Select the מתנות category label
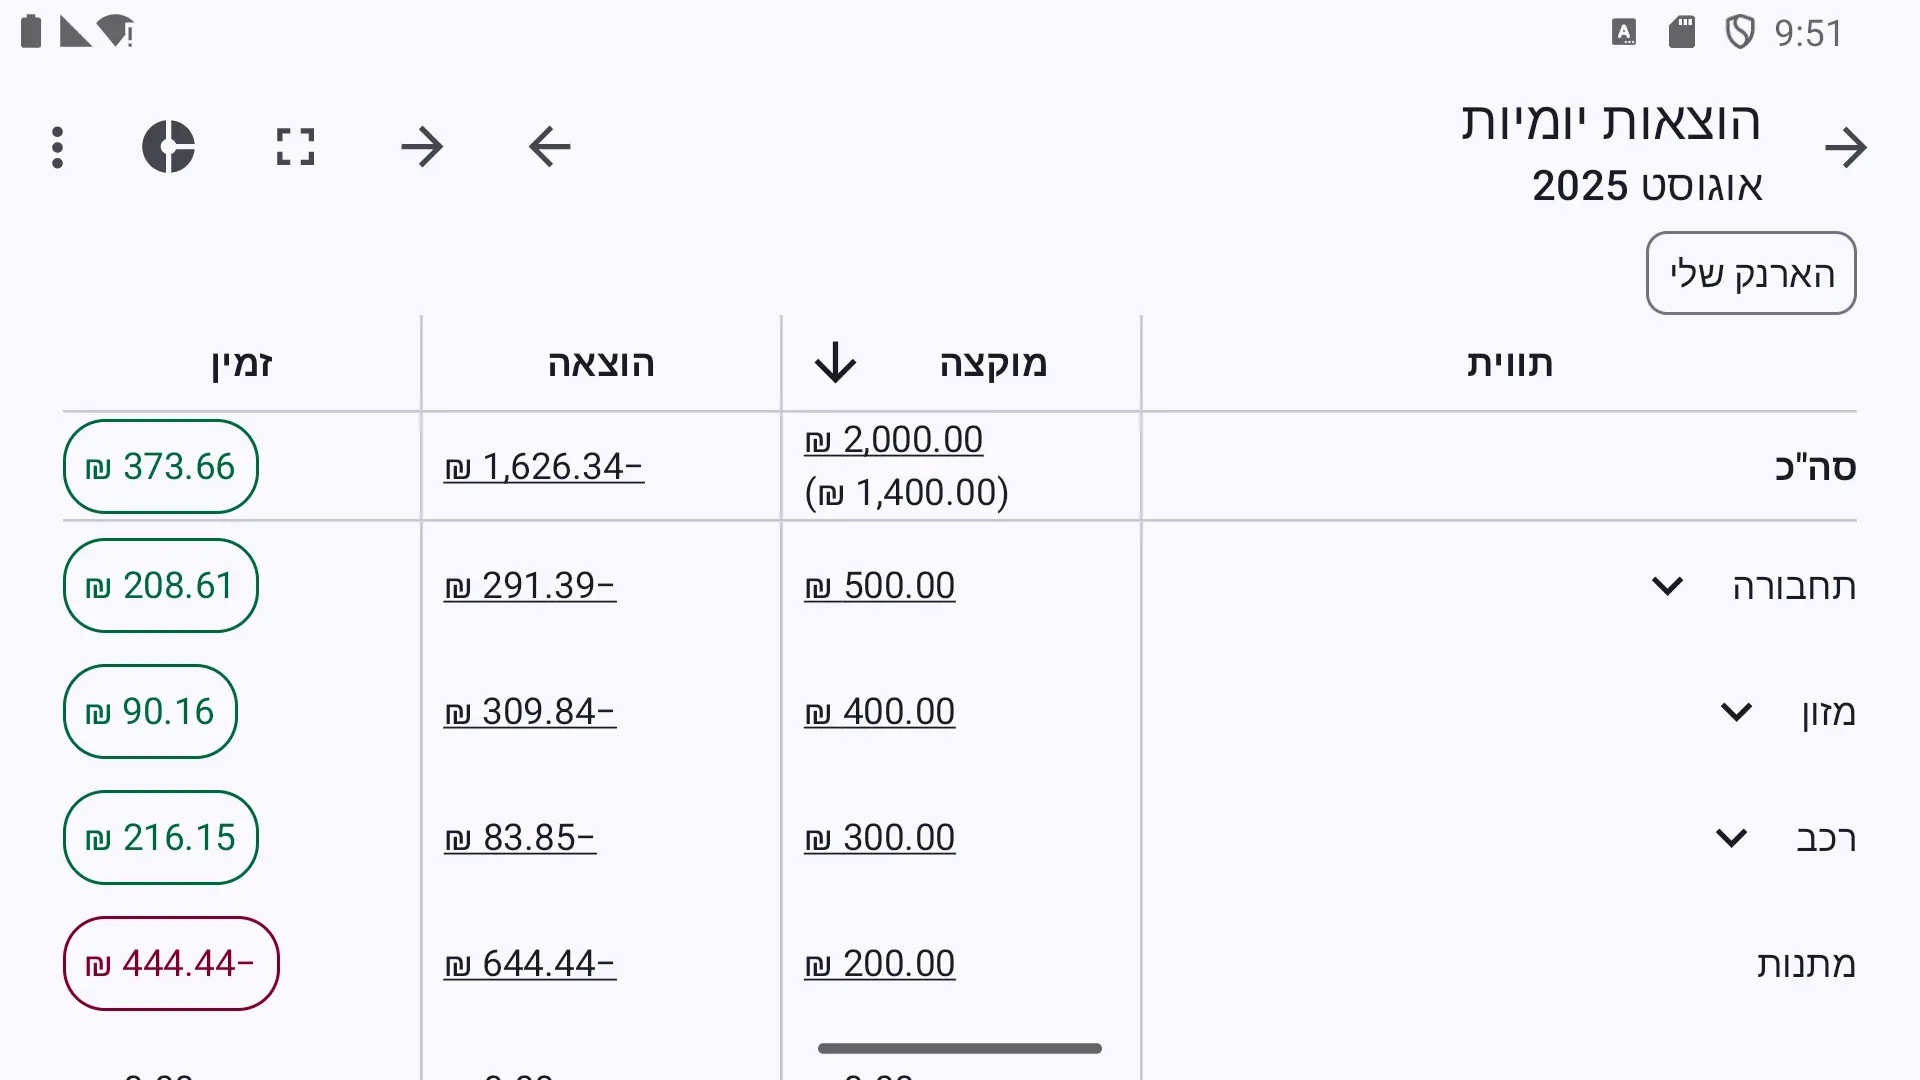 coord(1806,964)
